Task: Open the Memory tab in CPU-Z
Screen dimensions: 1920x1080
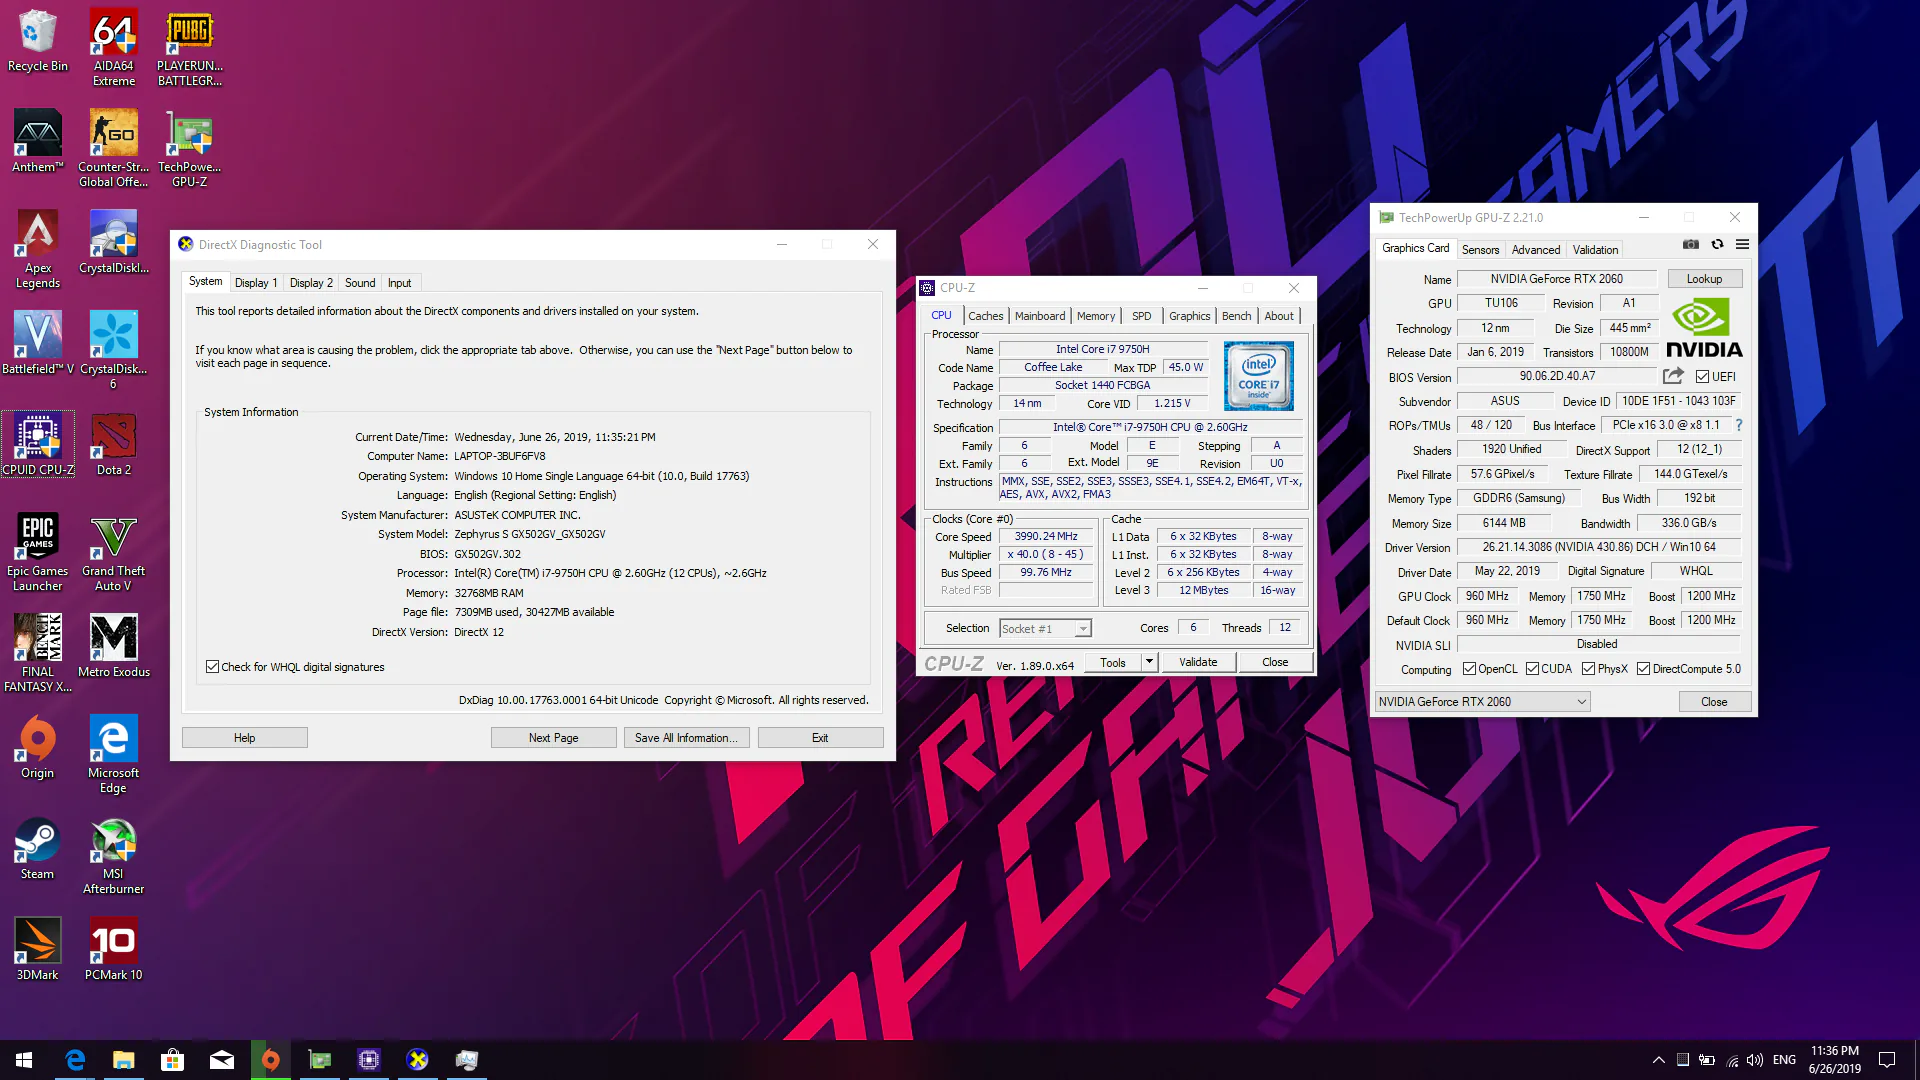Action: coord(1096,316)
